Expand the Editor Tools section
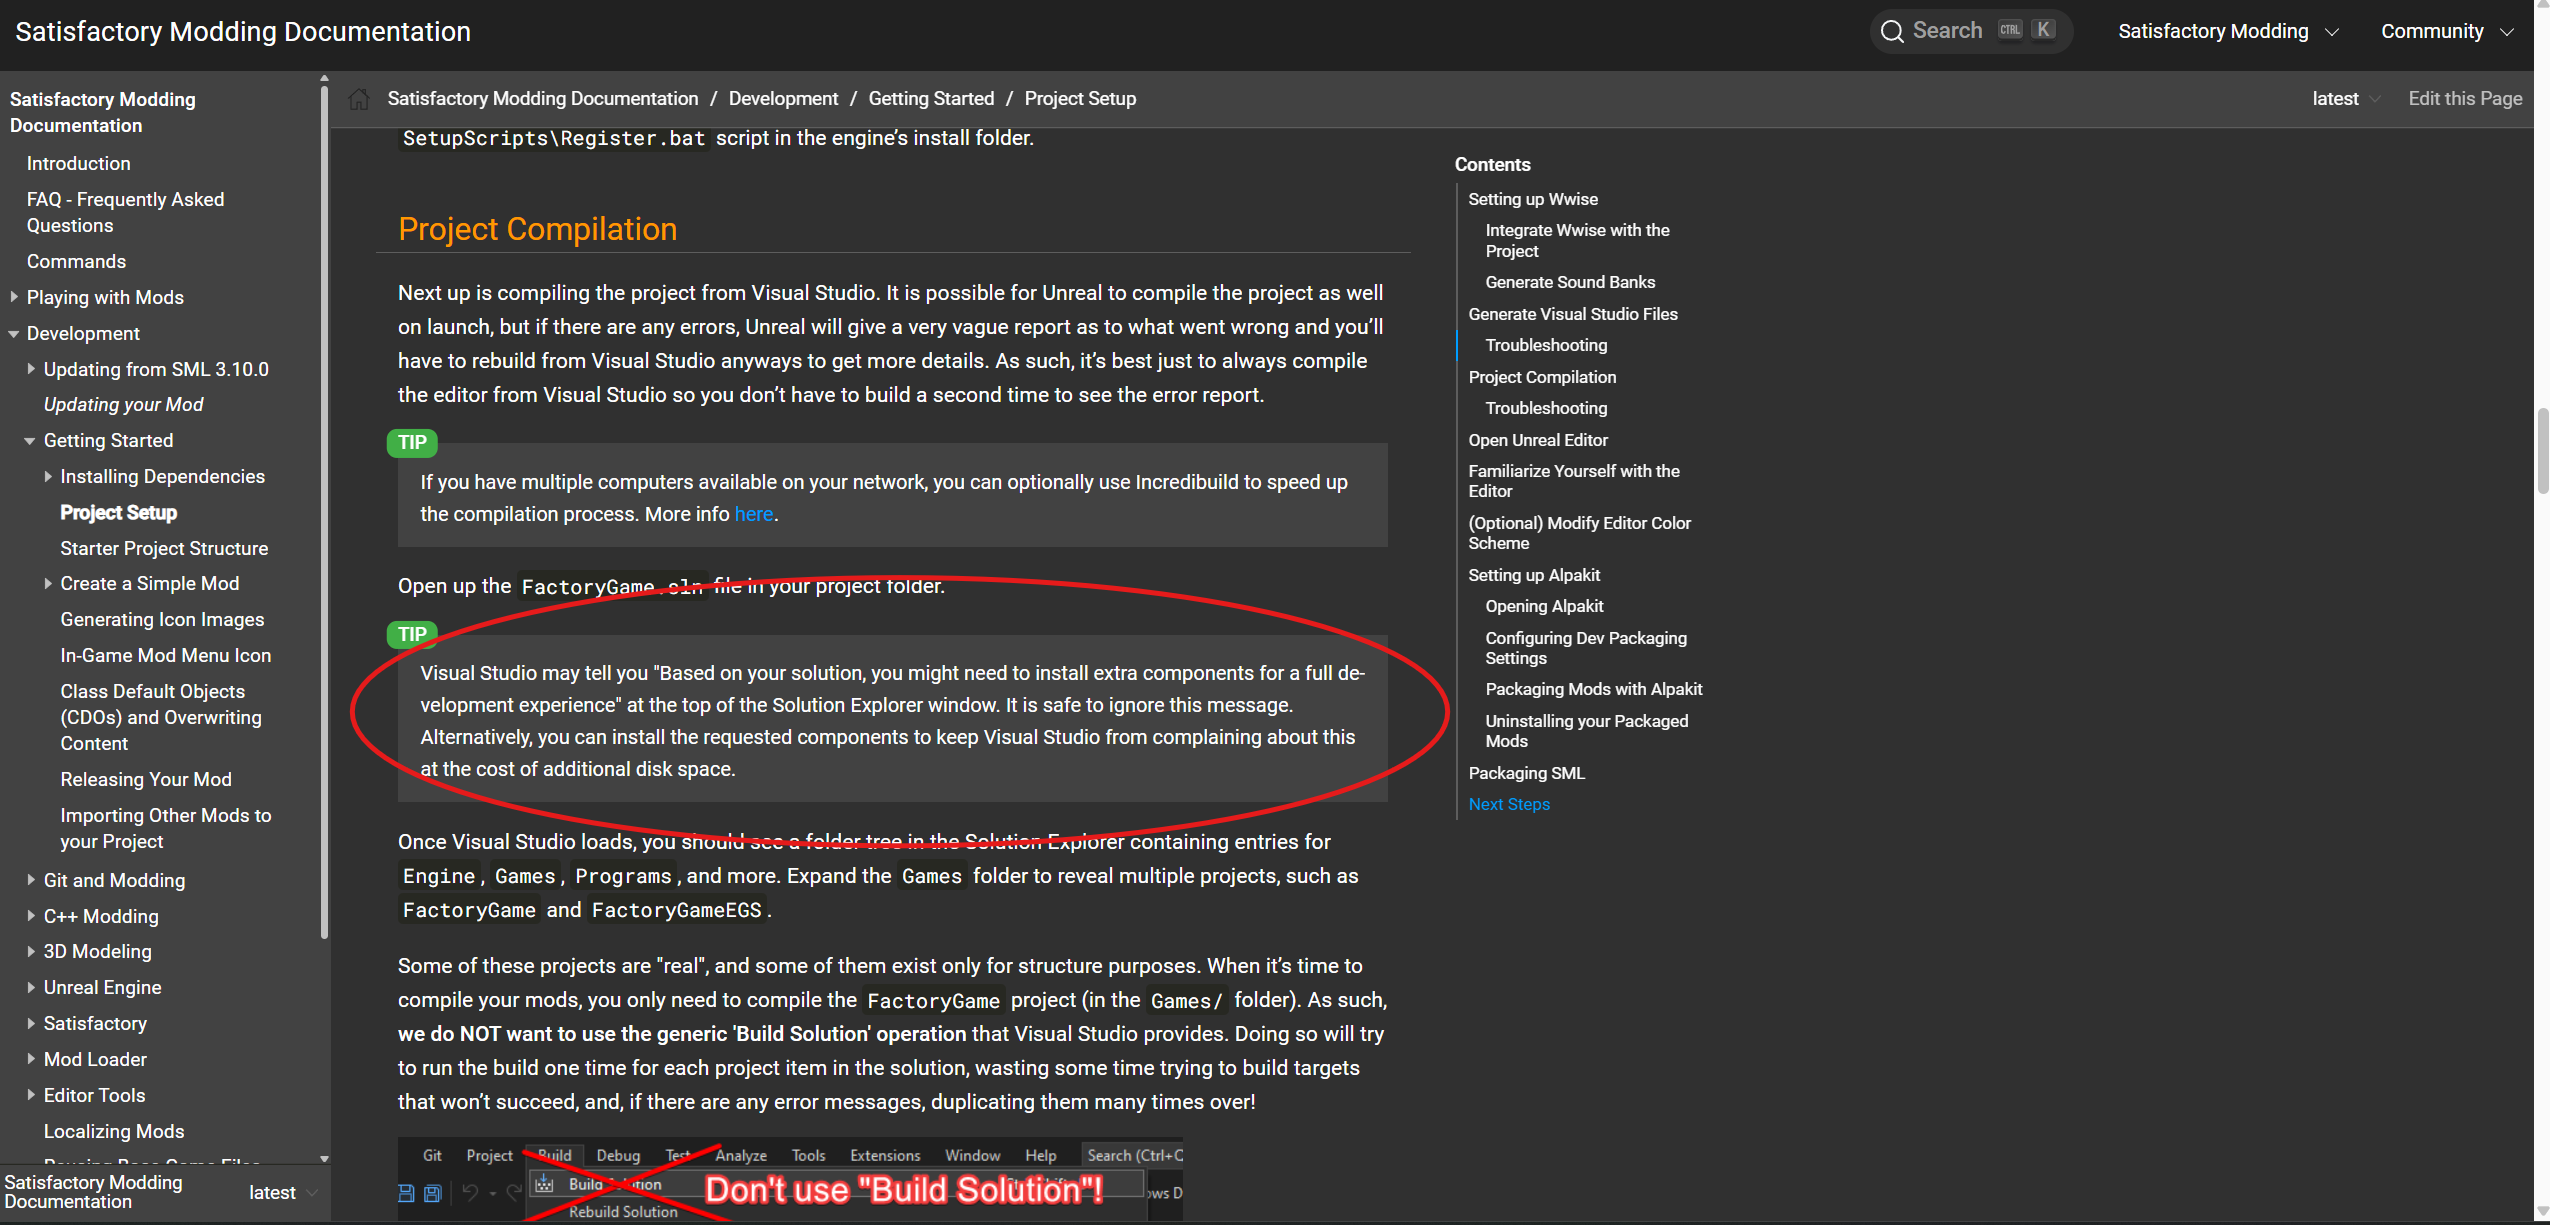 [31, 1095]
